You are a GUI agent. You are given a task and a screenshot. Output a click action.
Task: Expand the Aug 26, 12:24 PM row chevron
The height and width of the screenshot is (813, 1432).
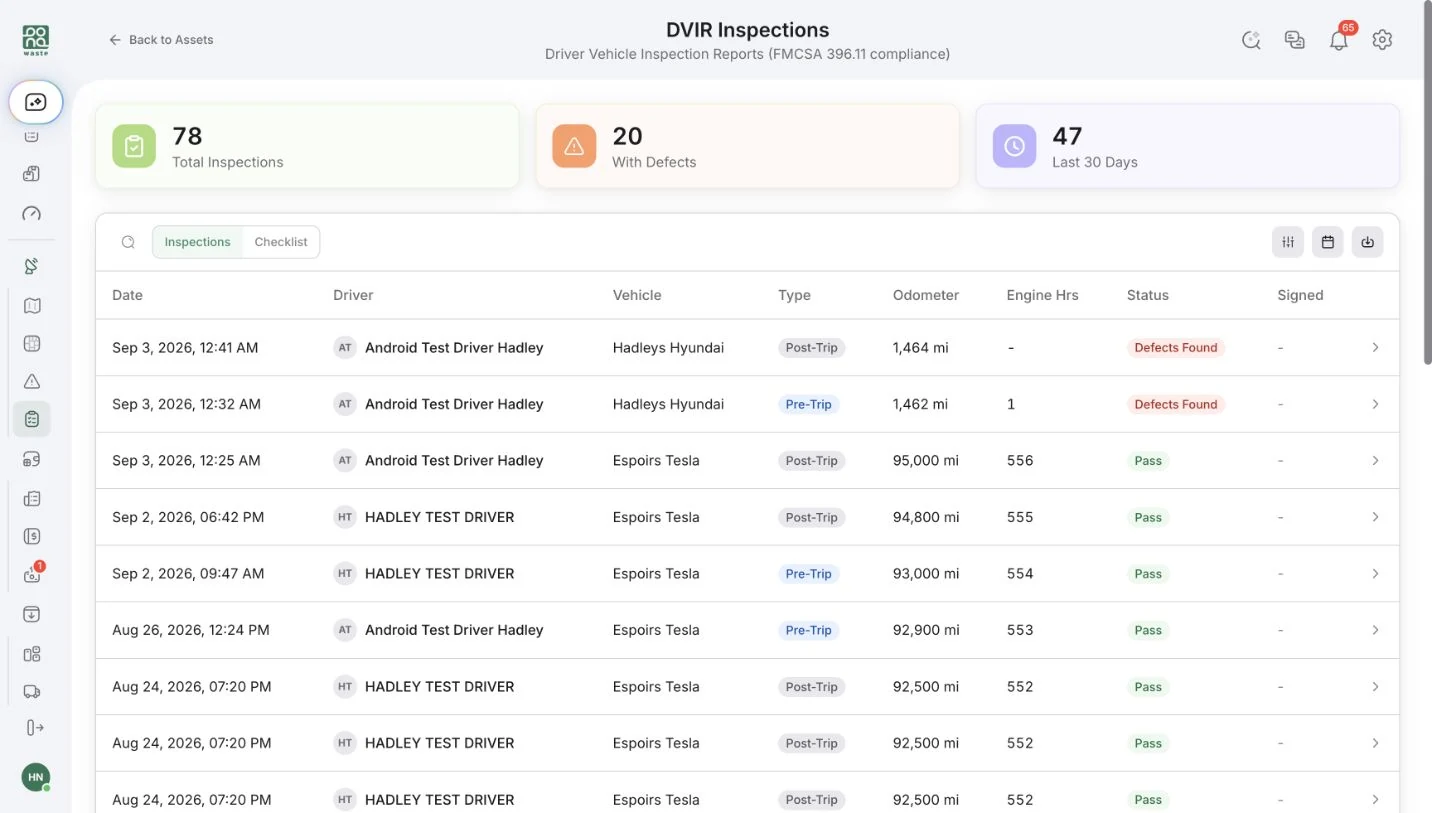[x=1375, y=630]
